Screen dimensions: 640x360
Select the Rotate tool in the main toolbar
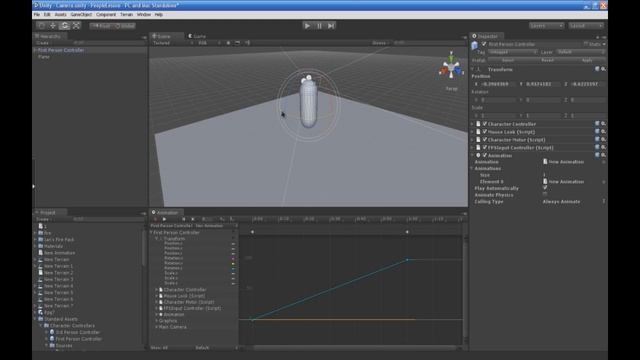(64, 26)
